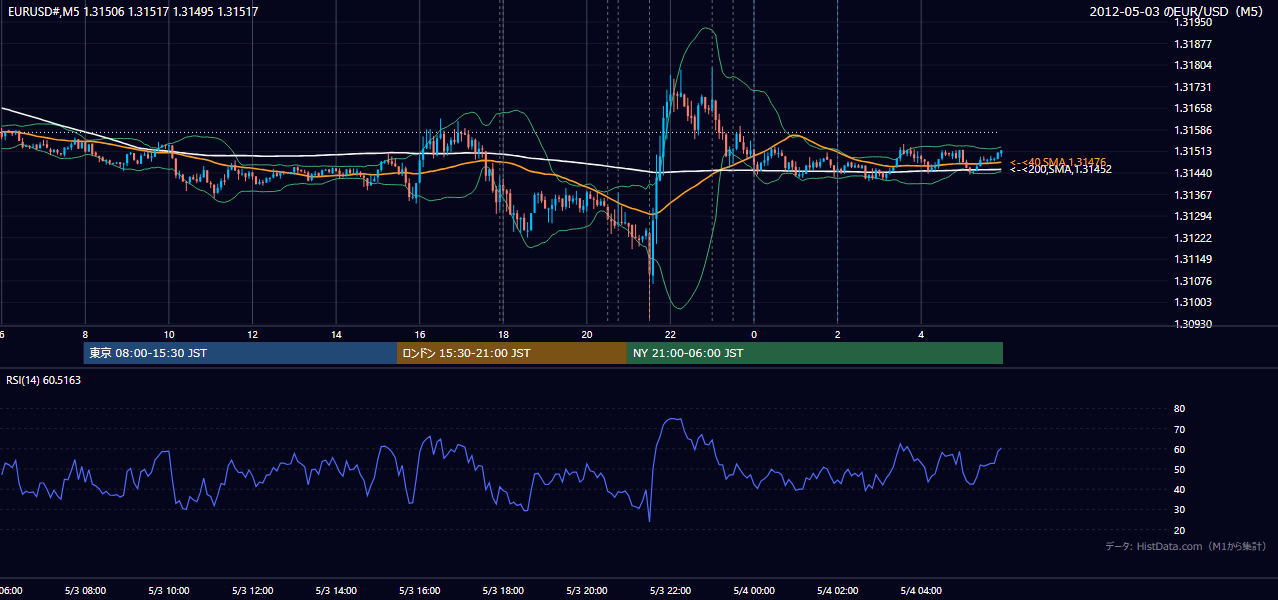The height and width of the screenshot is (600, 1278).
Task: Click price axis label 1.31877
Action: [1192, 44]
